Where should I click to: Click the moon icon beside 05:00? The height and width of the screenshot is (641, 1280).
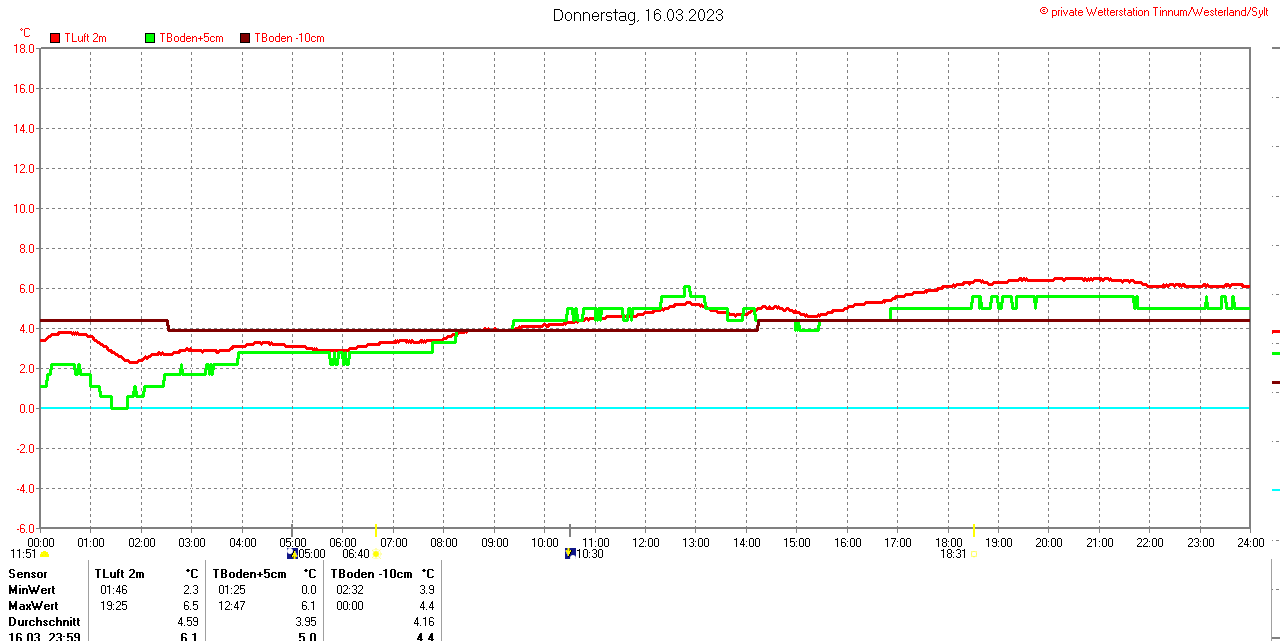click(292, 553)
